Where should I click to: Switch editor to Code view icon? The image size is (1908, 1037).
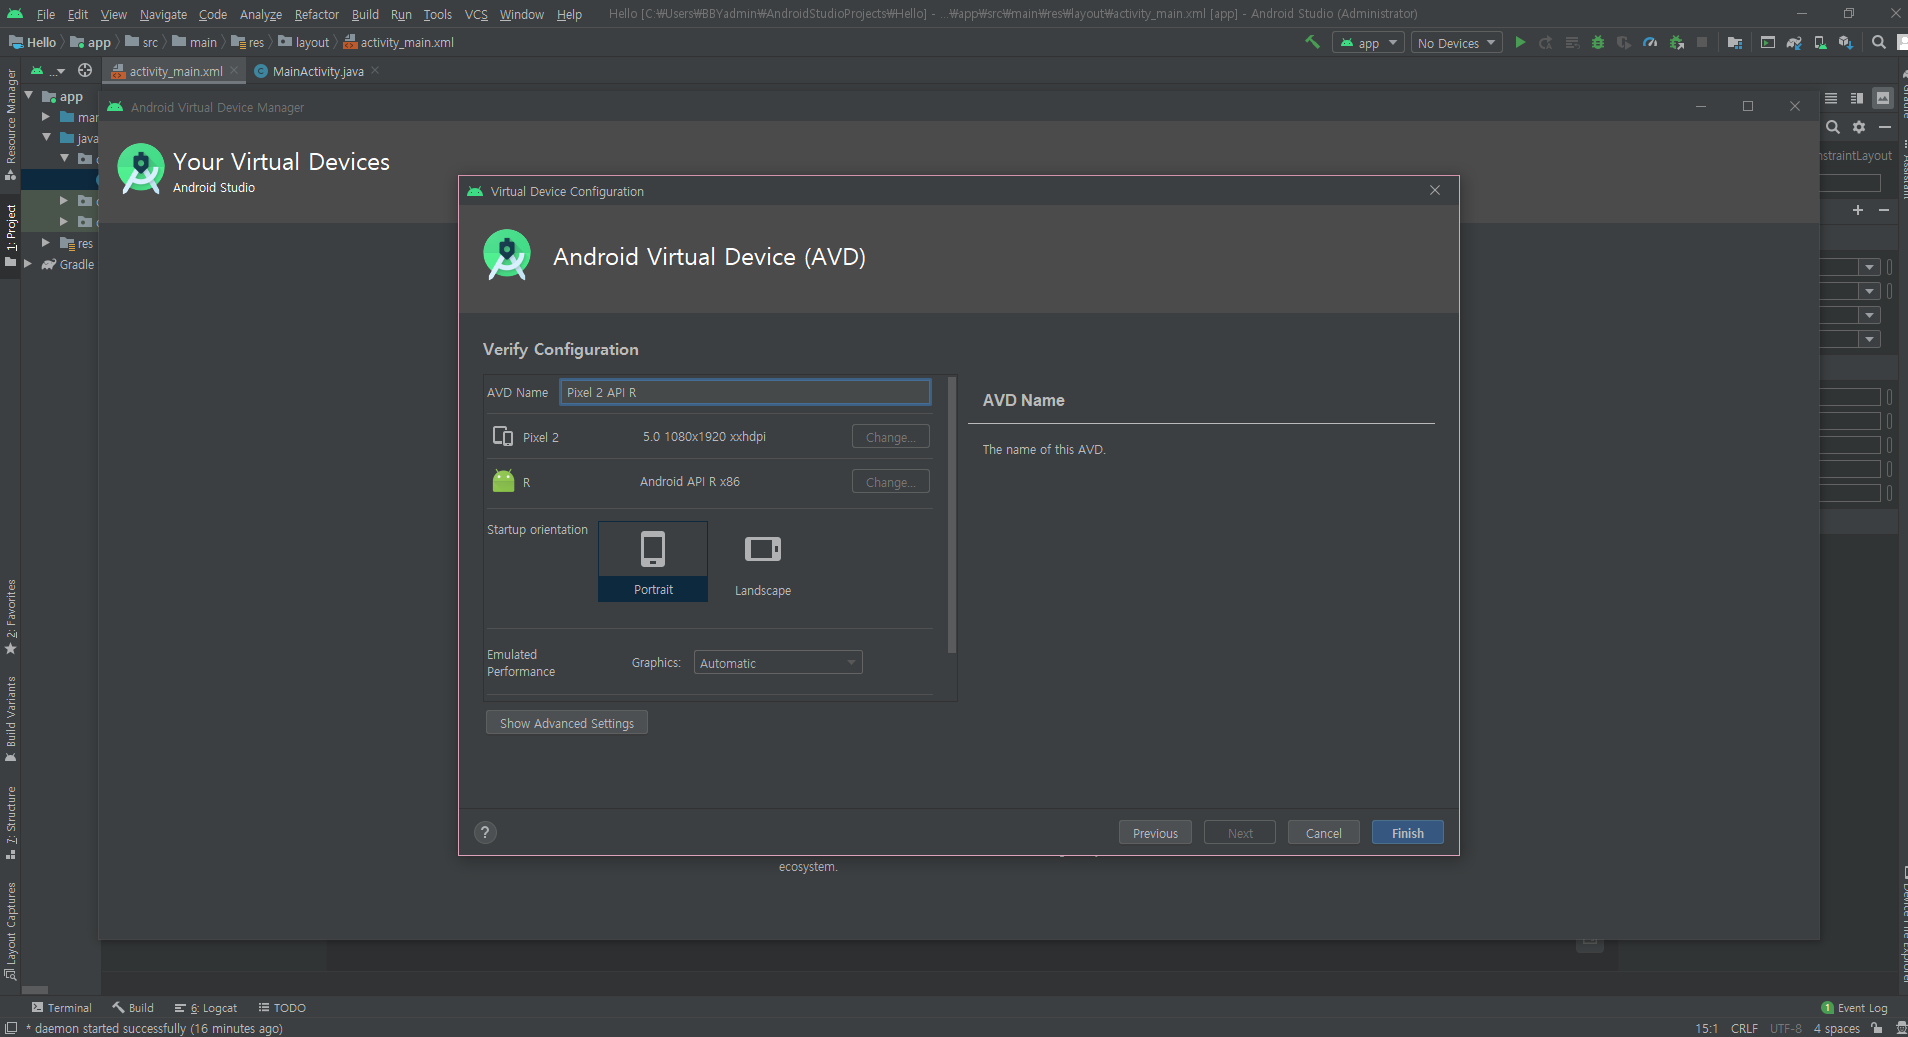point(1831,98)
